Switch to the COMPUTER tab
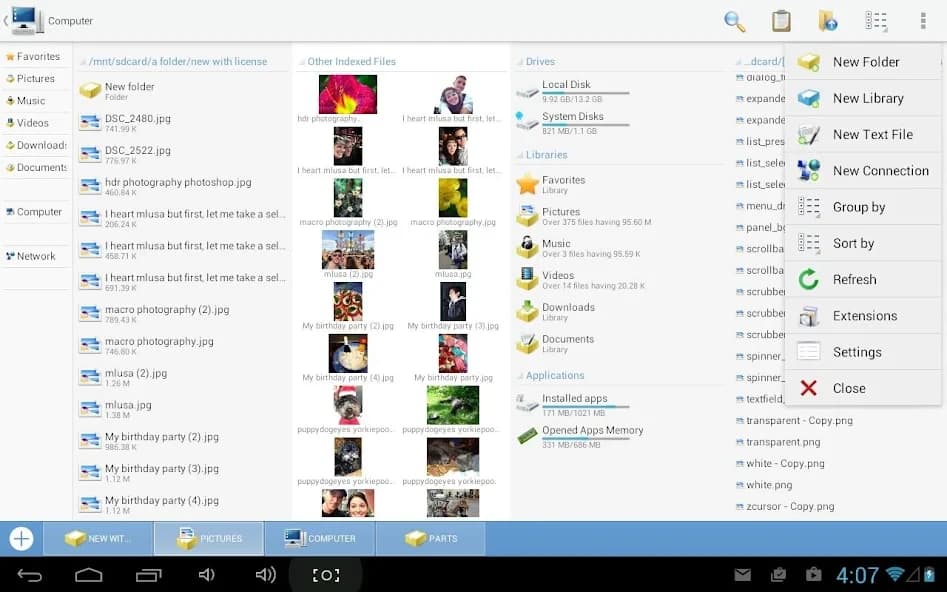947x592 pixels. coord(320,538)
